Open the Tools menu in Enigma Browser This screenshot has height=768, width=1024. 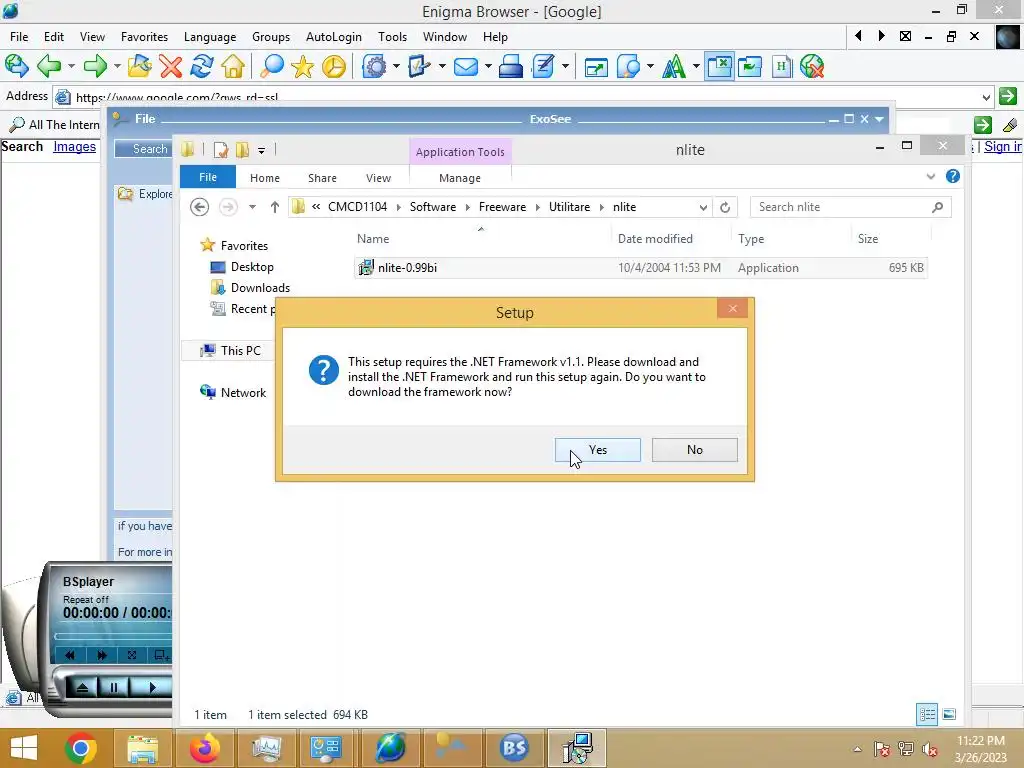(392, 37)
